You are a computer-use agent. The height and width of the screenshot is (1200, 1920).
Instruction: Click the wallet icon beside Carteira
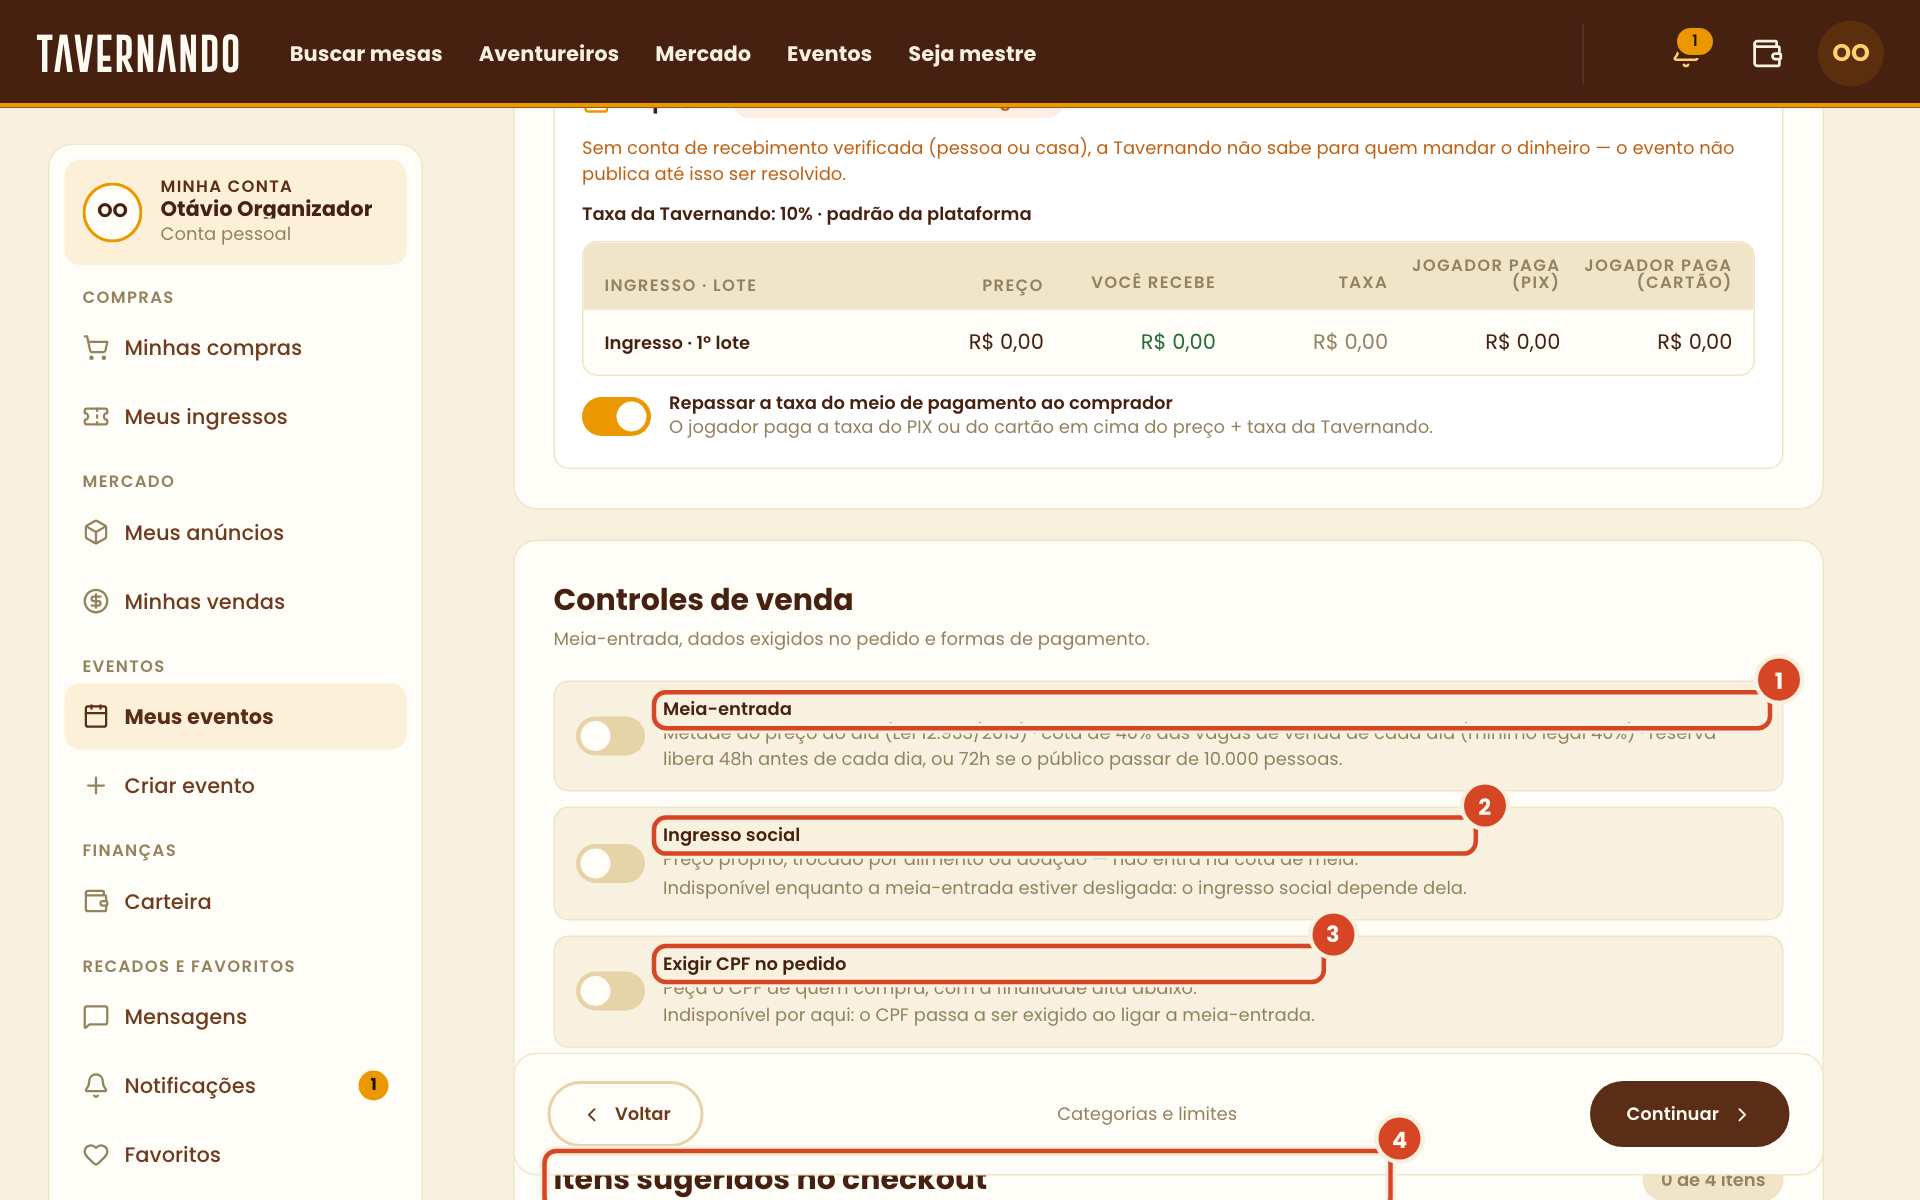96,901
